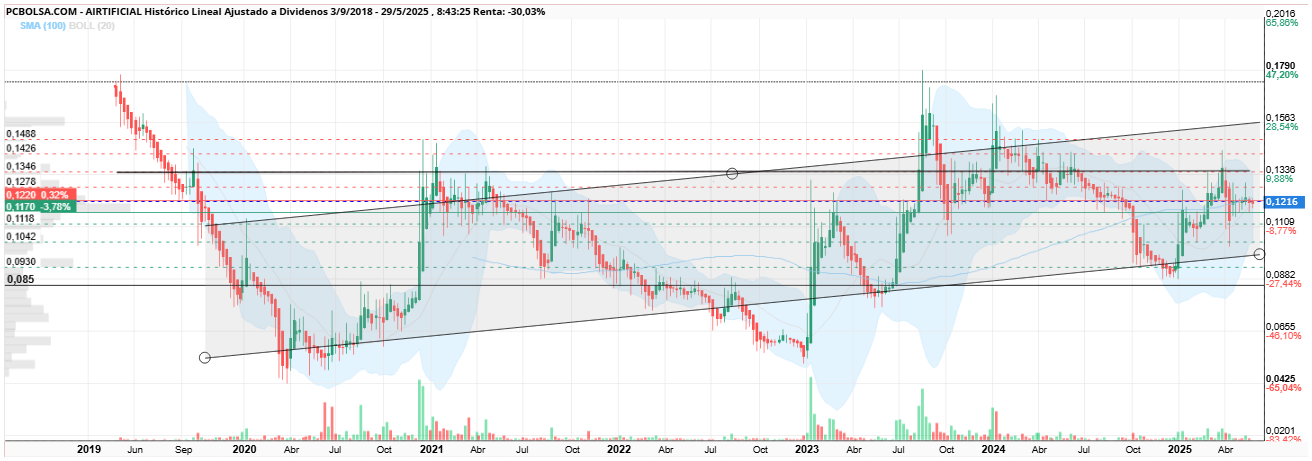1312x461 pixels.
Task: Click the 0,1042 price level label
Action: (x=22, y=237)
